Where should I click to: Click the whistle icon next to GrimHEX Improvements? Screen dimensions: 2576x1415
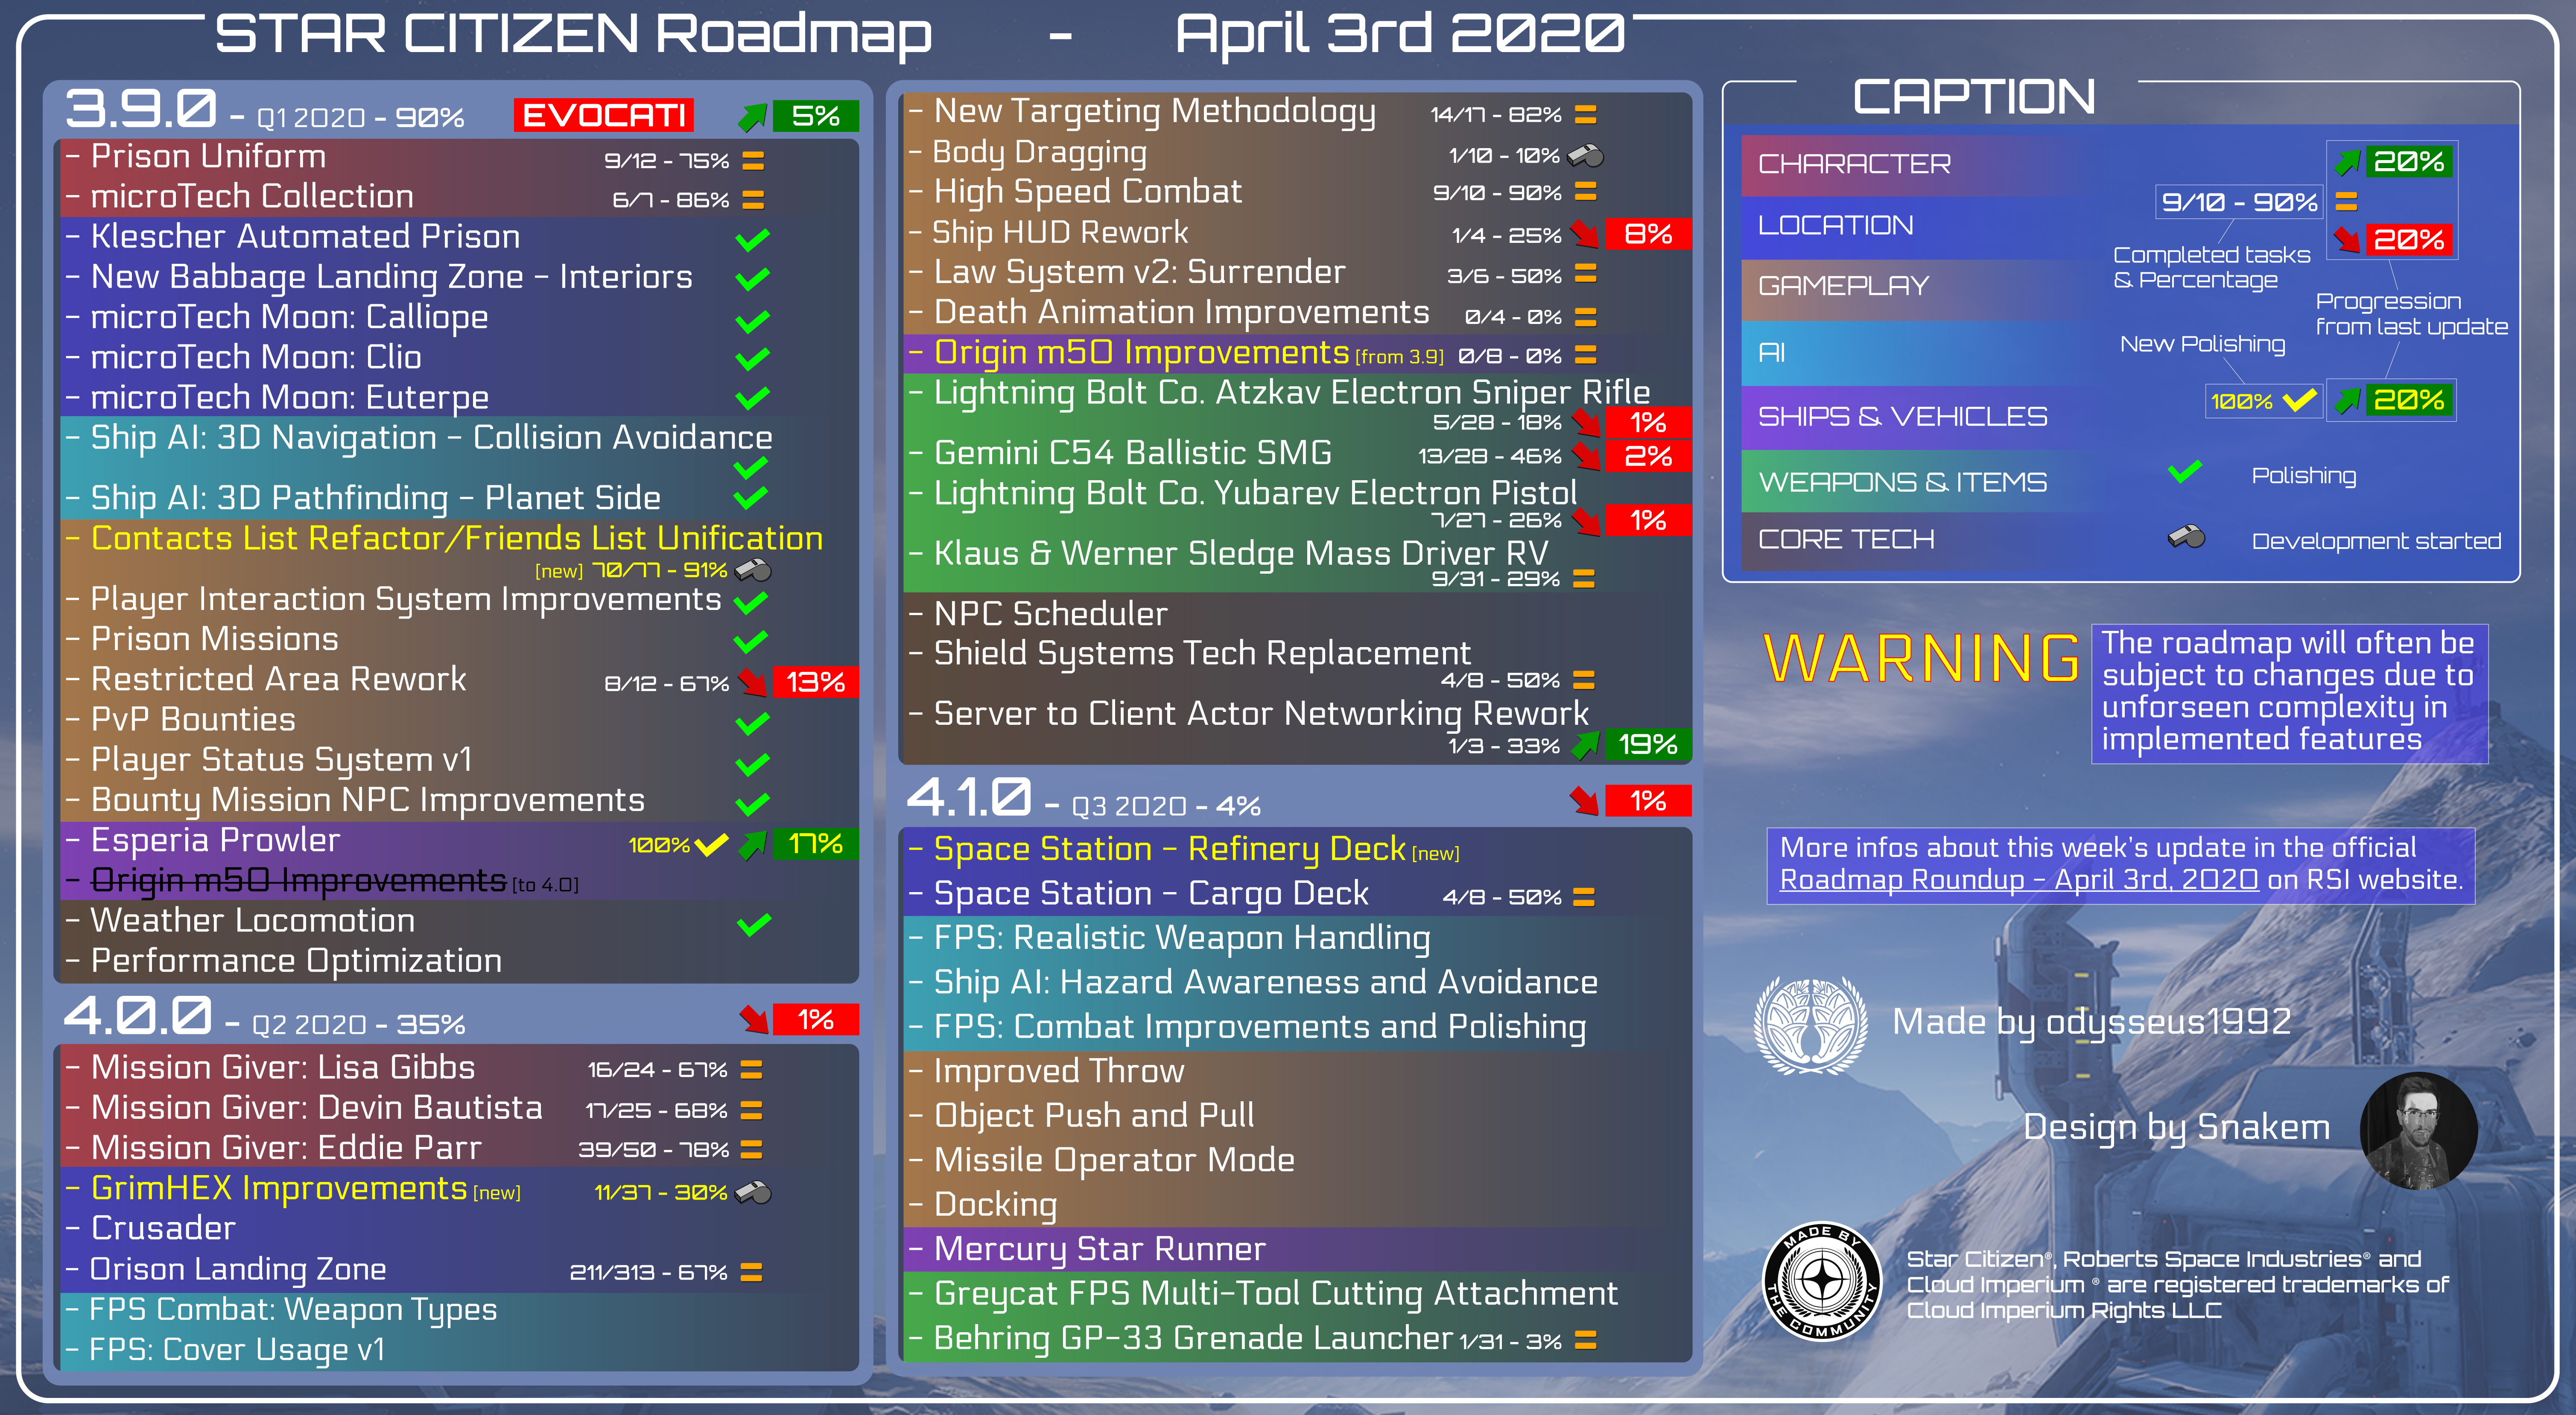[753, 1192]
